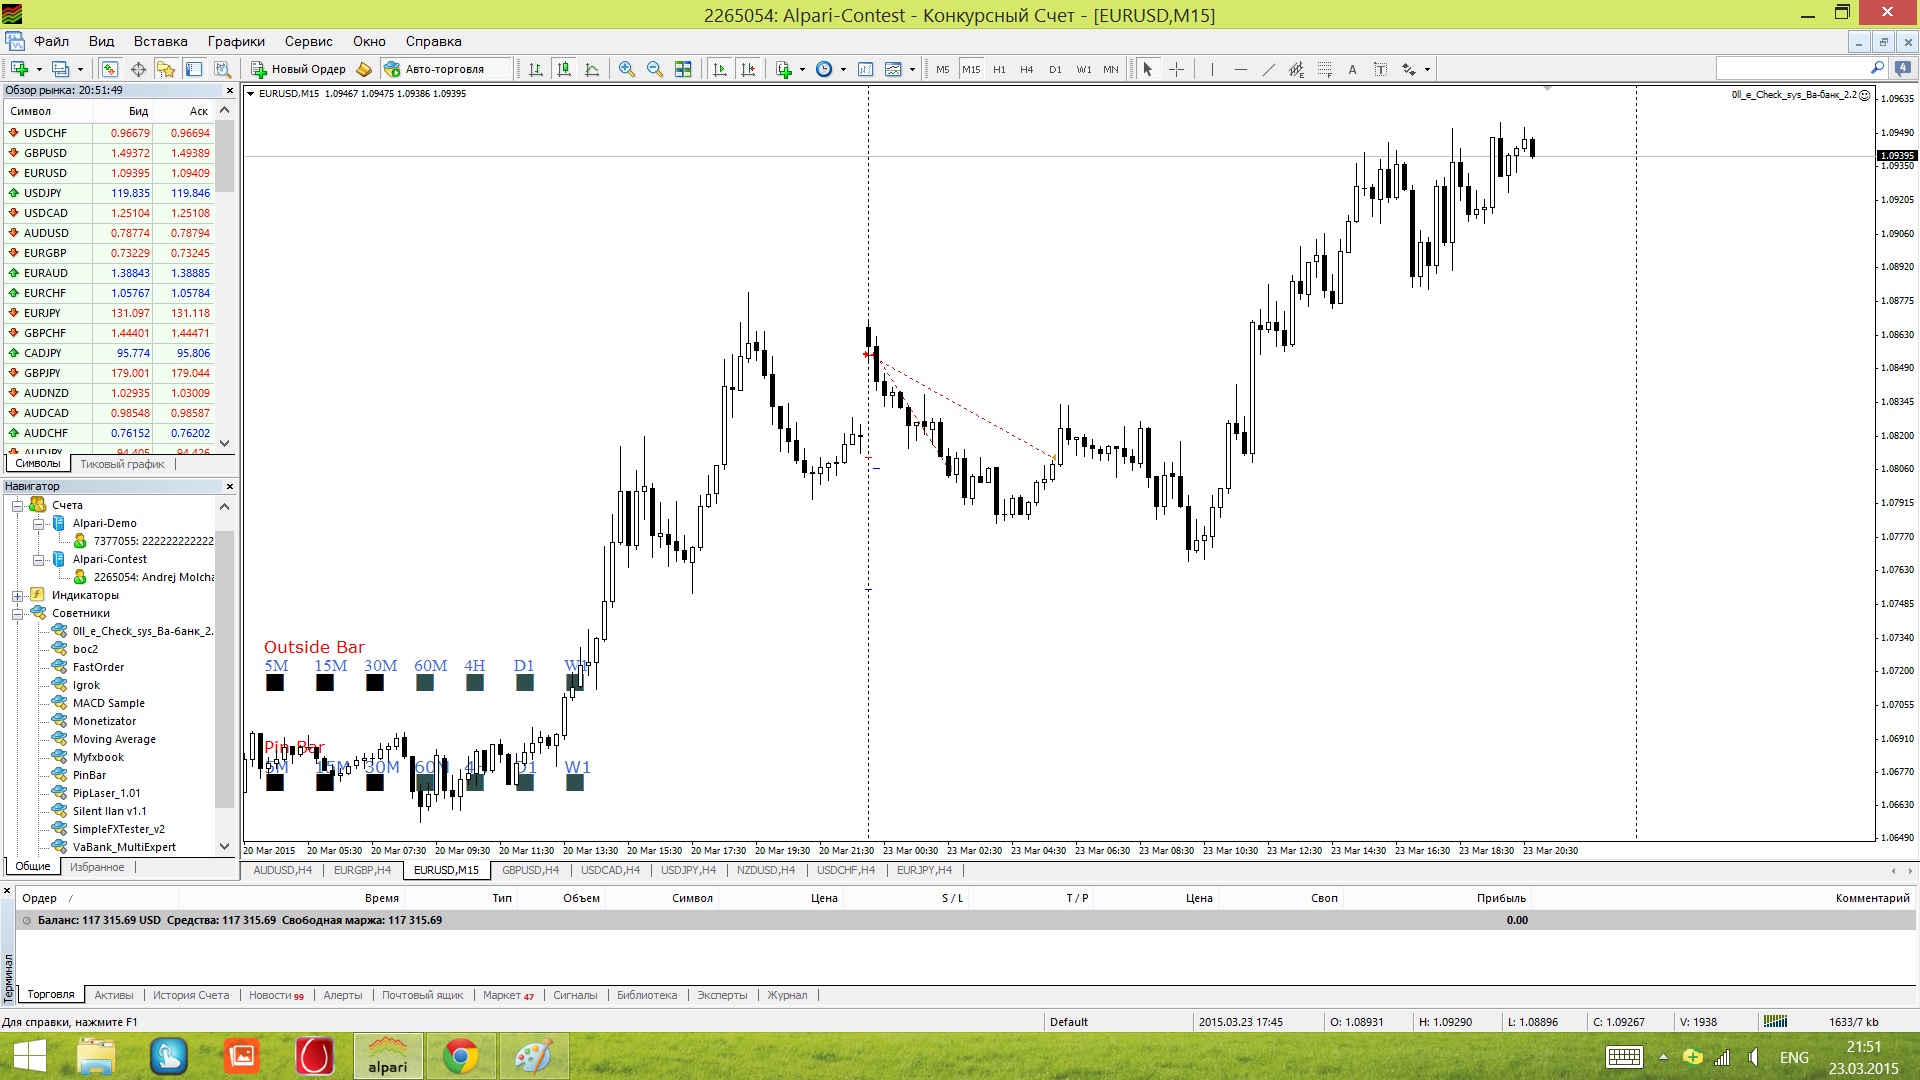Open the Новости terminal tab

pyautogui.click(x=276, y=995)
